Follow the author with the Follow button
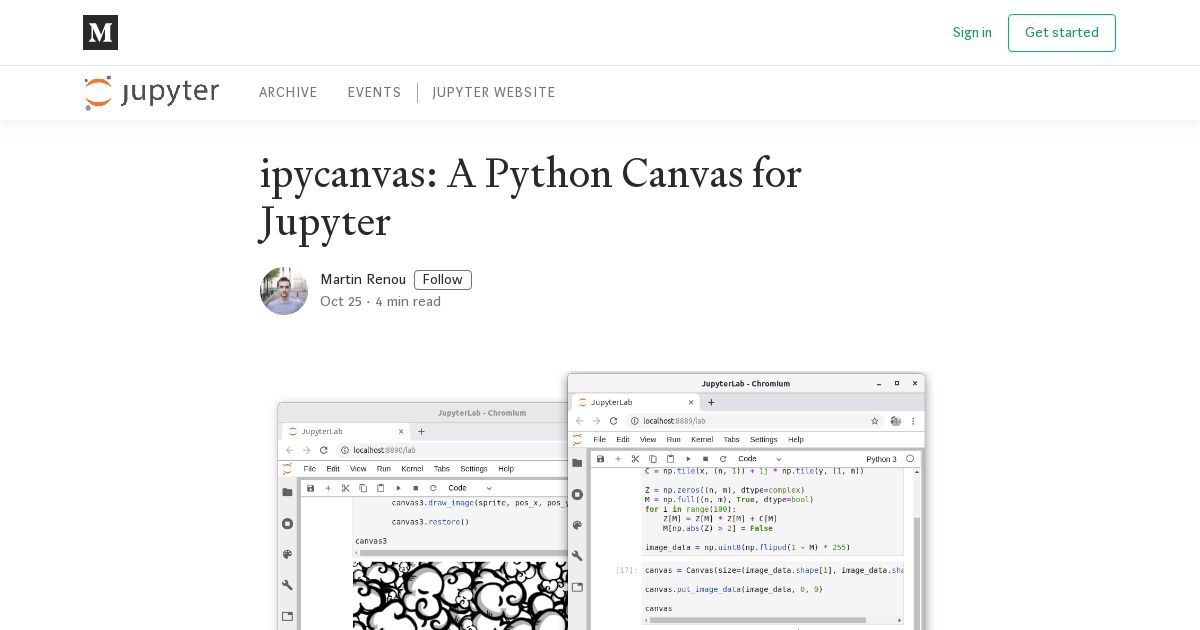This screenshot has height=630, width=1200. click(x=443, y=280)
